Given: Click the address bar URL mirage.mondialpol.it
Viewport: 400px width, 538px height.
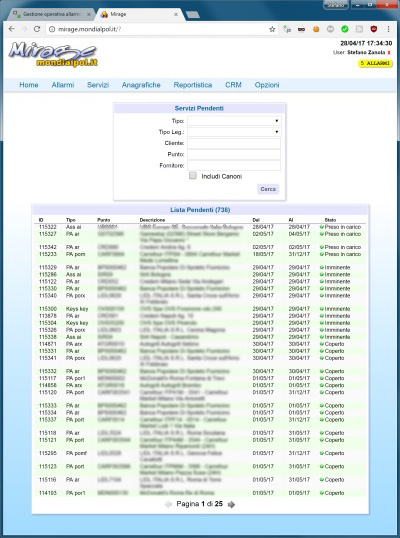Looking at the screenshot, I should 90,30.
